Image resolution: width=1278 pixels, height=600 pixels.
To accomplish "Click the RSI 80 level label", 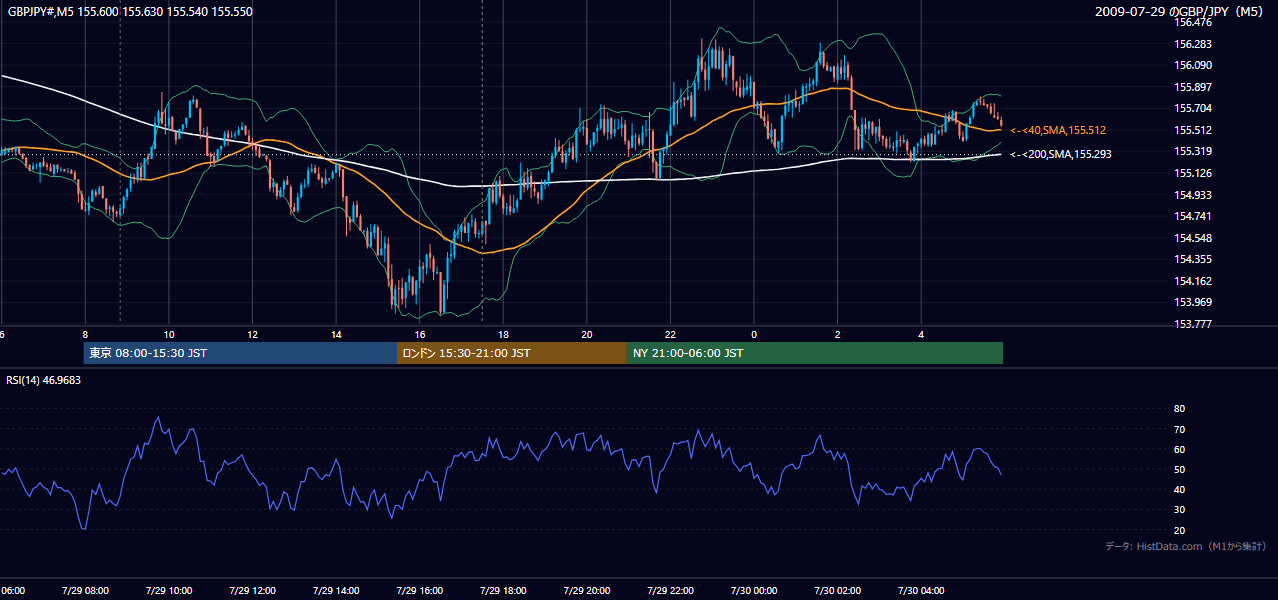I will (x=1179, y=409).
